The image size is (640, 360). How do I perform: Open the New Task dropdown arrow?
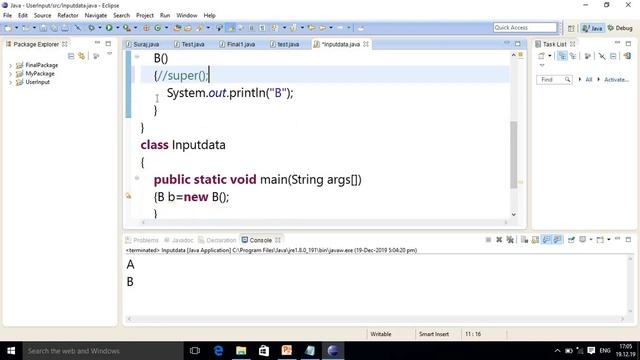pos(550,56)
